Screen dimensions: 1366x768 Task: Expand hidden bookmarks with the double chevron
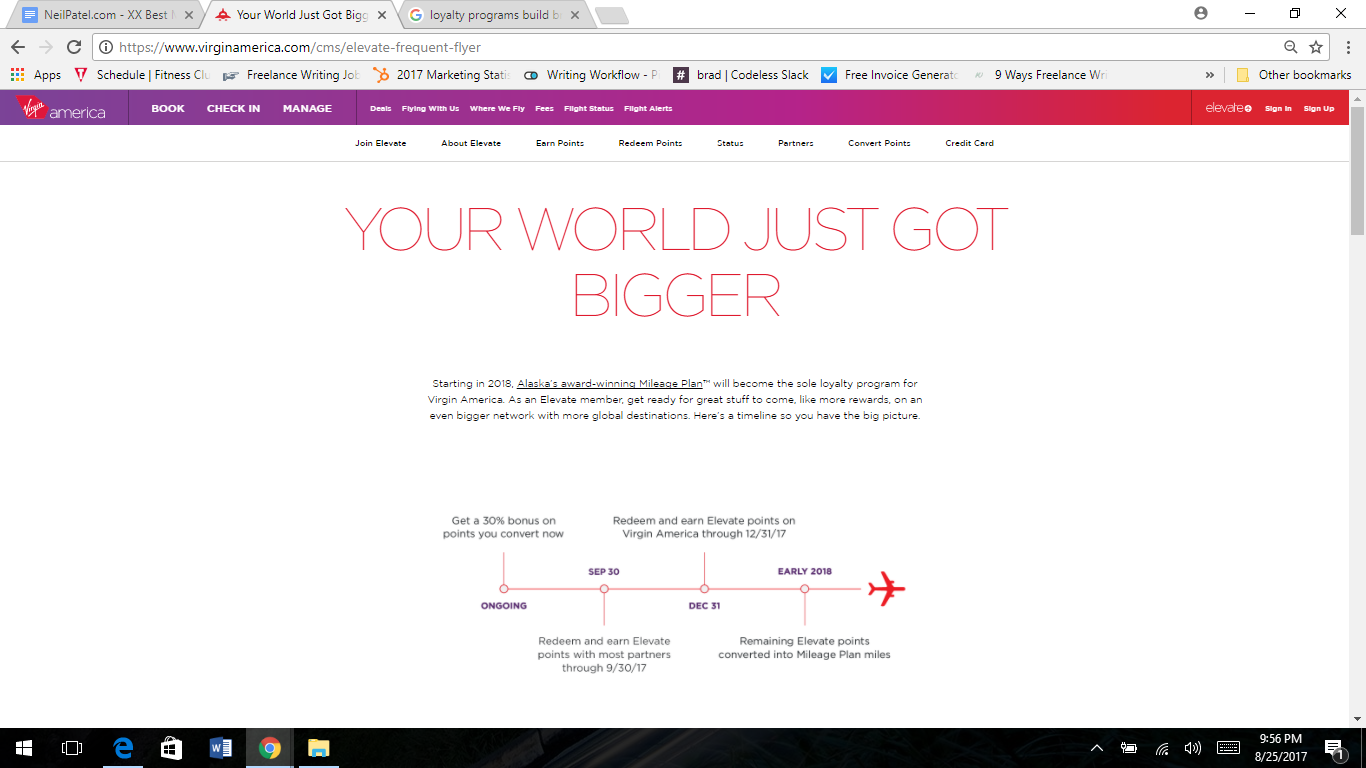1210,75
